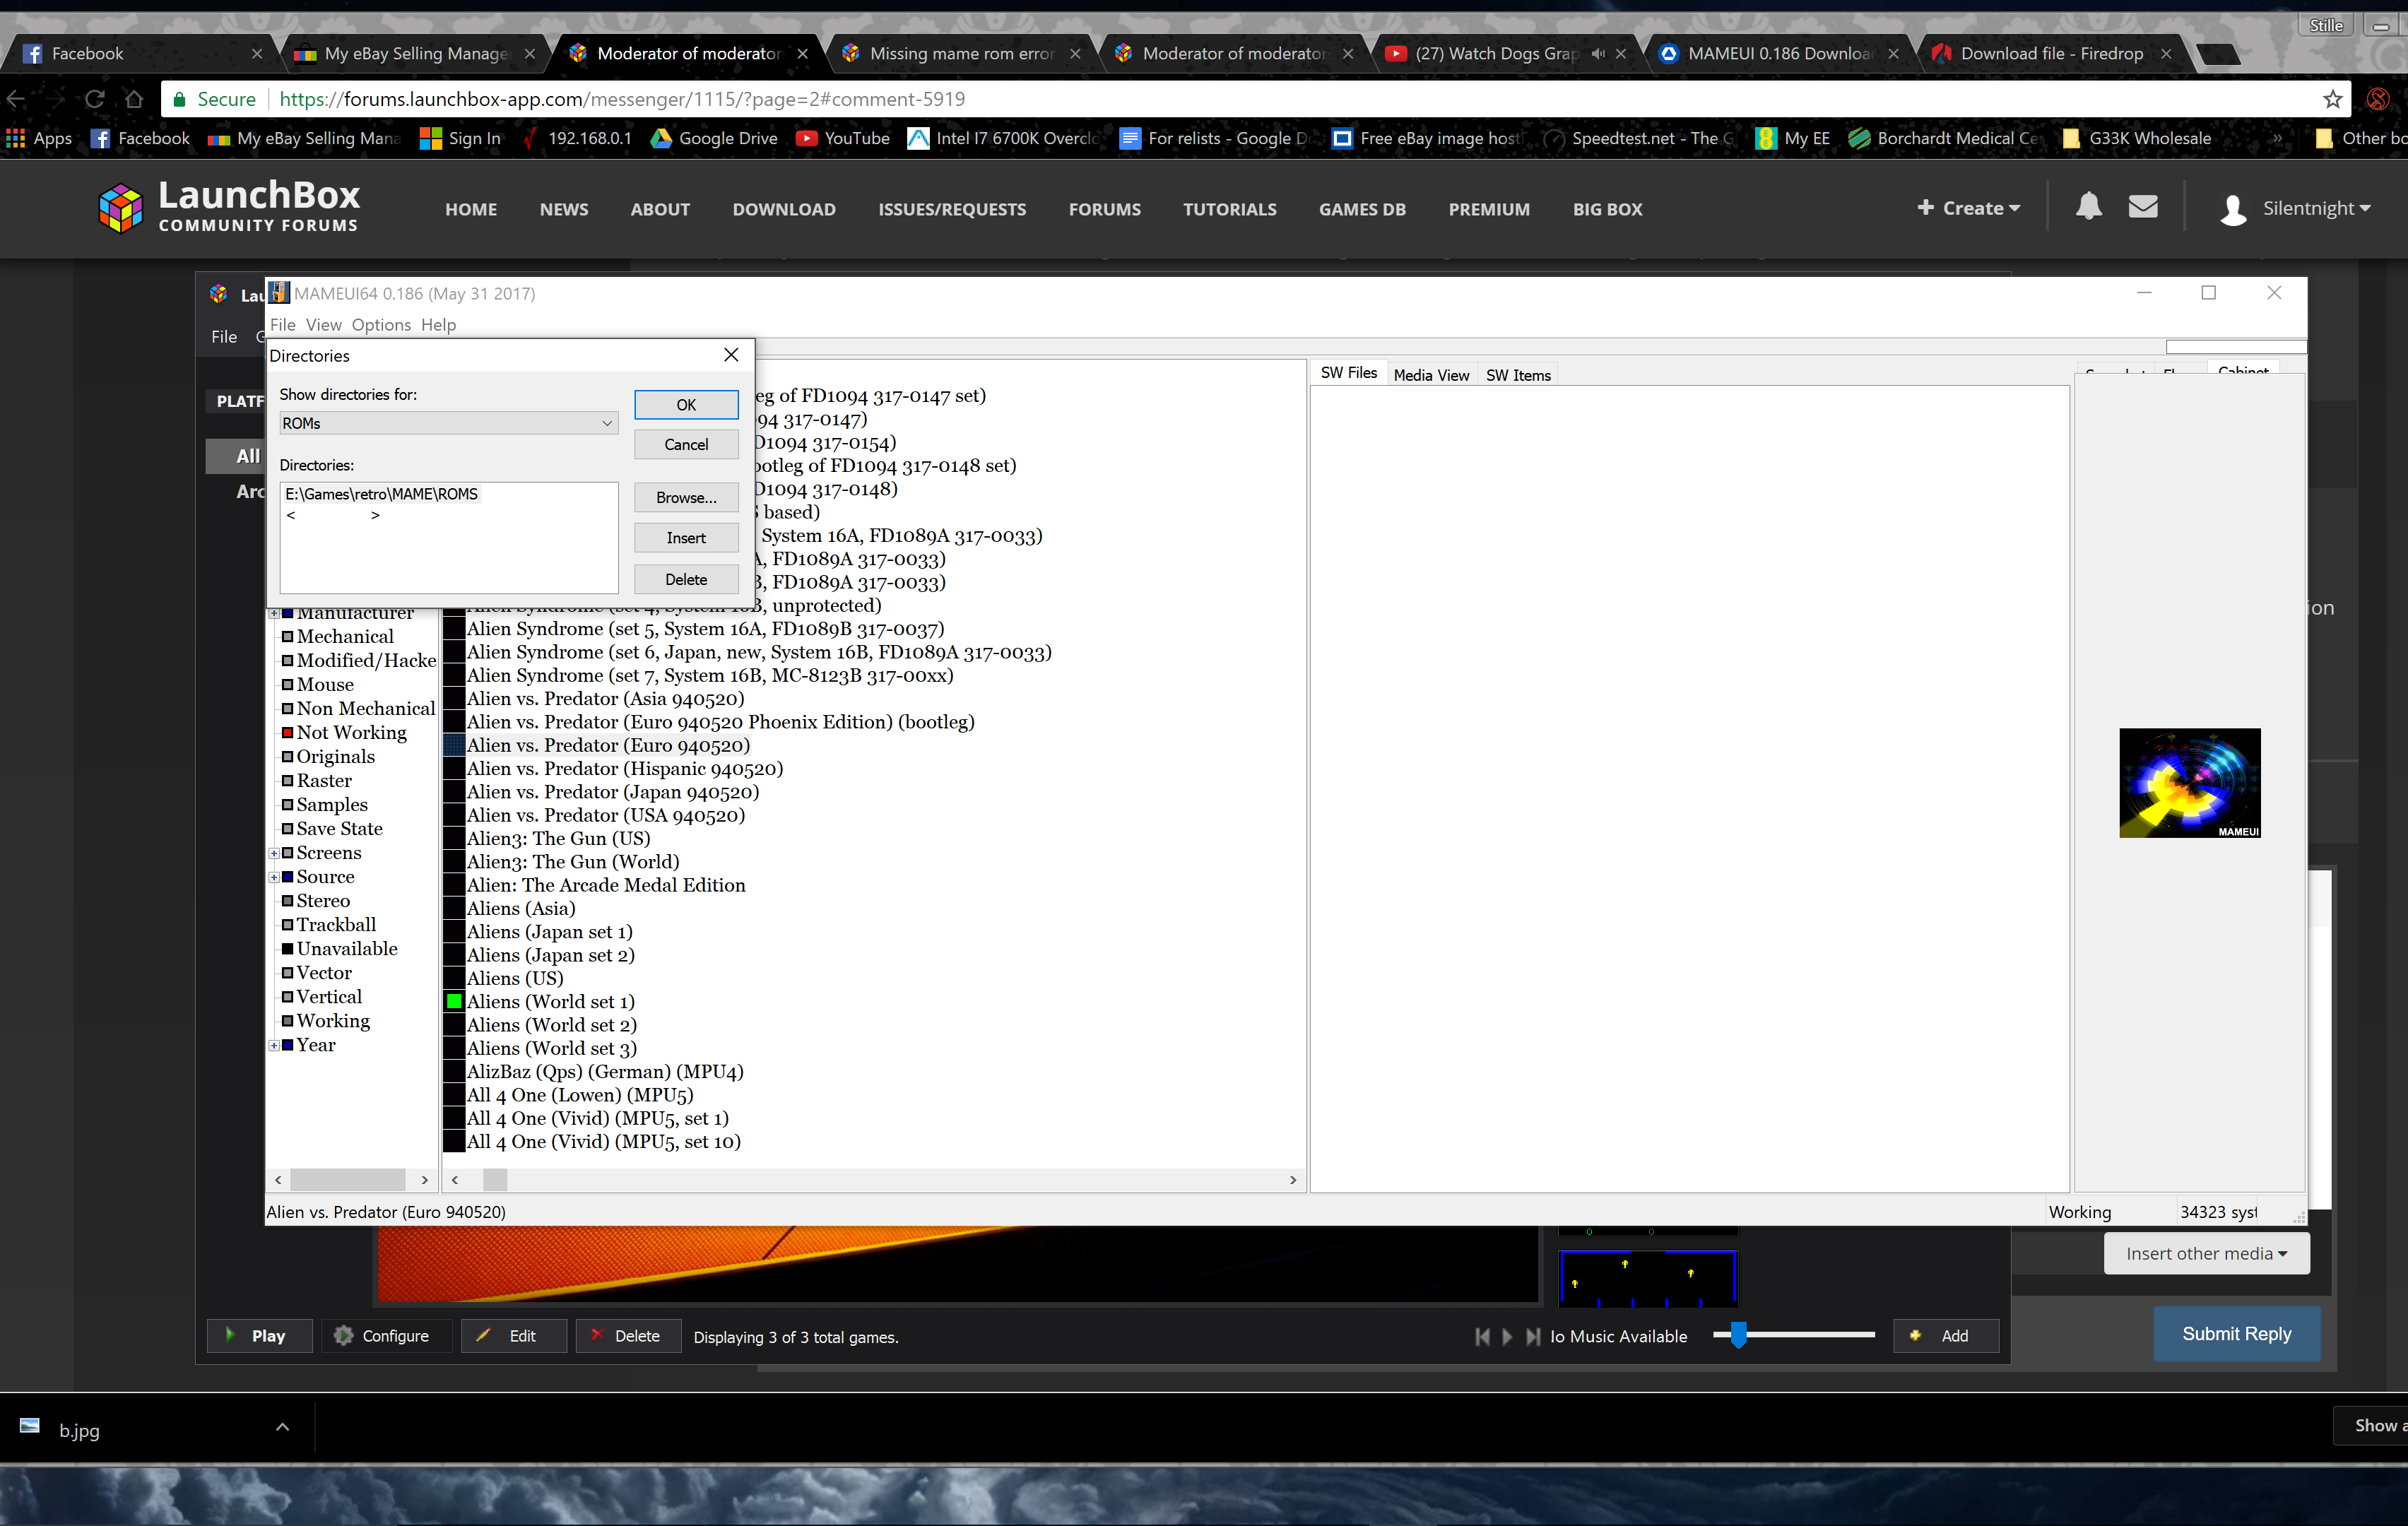Expand the Source tree folder
Viewport: 2408px width, 1526px height.
click(274, 877)
